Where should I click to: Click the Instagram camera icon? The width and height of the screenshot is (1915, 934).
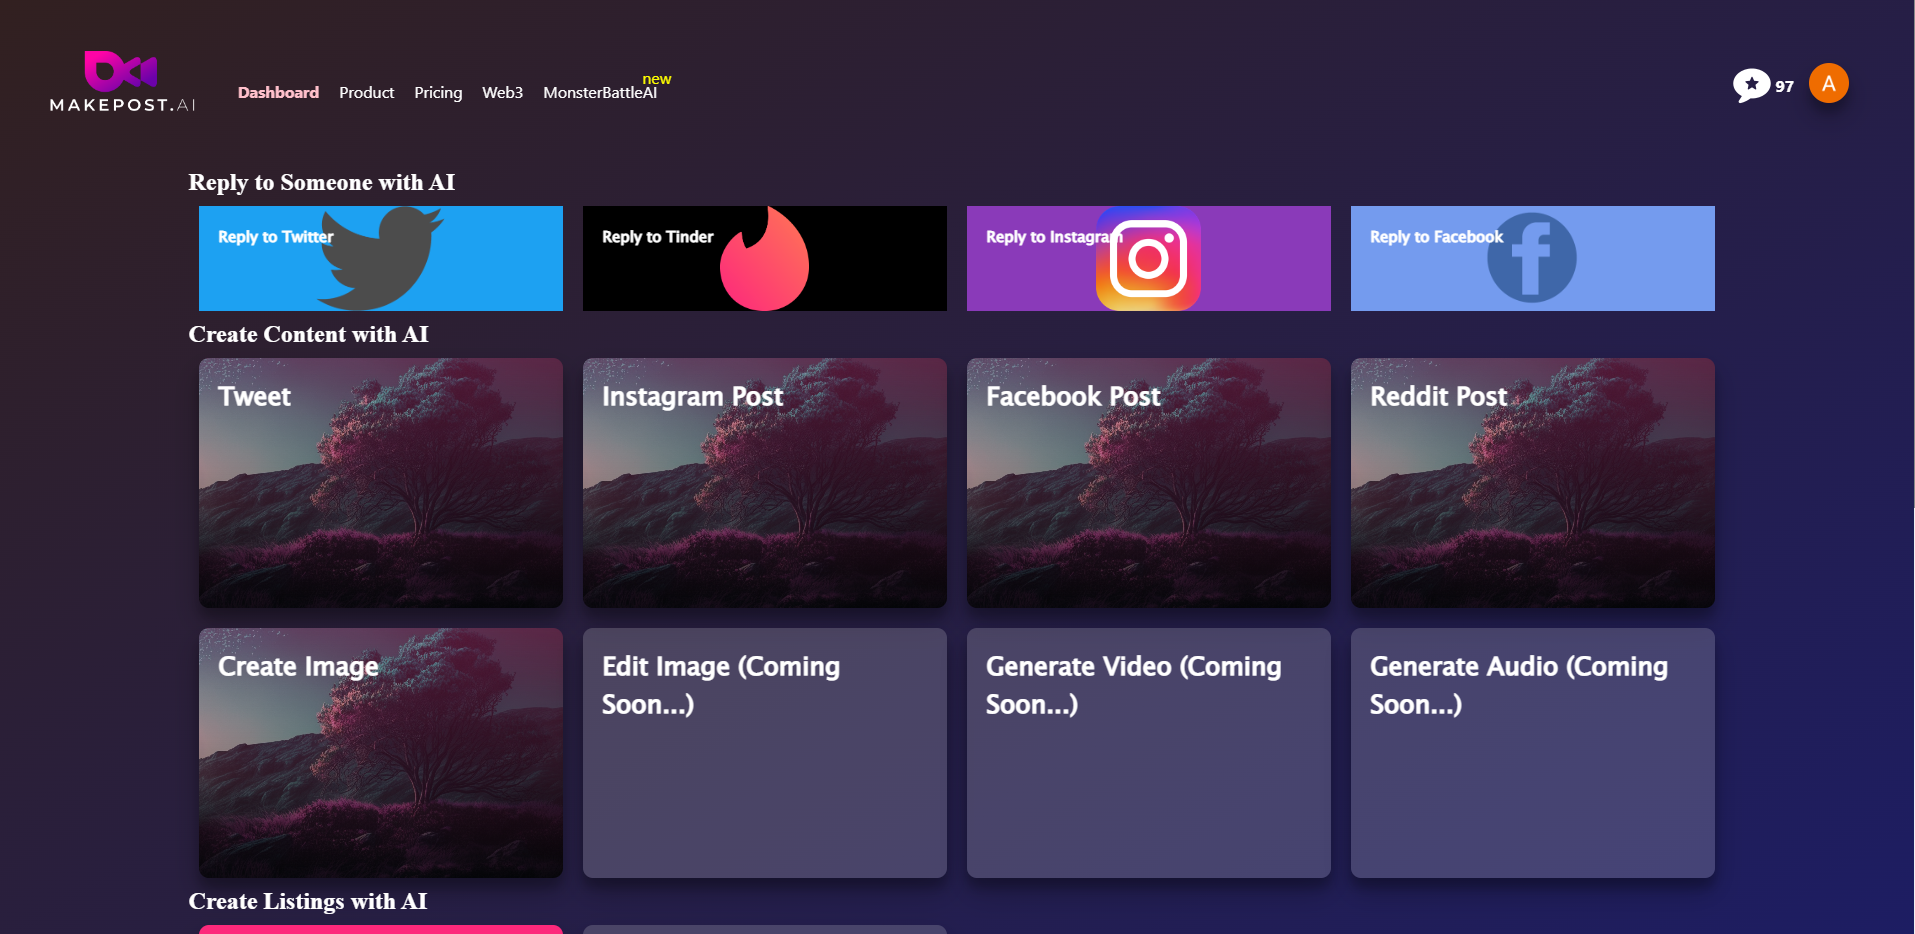click(x=1148, y=258)
